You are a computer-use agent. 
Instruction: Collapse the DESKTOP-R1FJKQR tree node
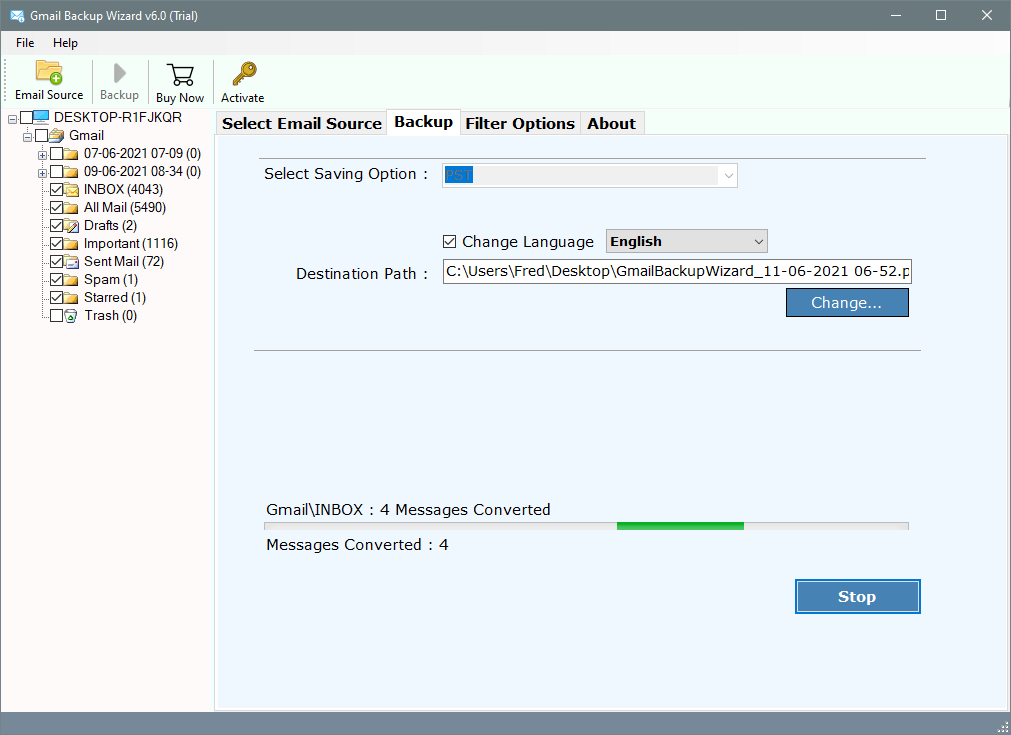pos(12,119)
